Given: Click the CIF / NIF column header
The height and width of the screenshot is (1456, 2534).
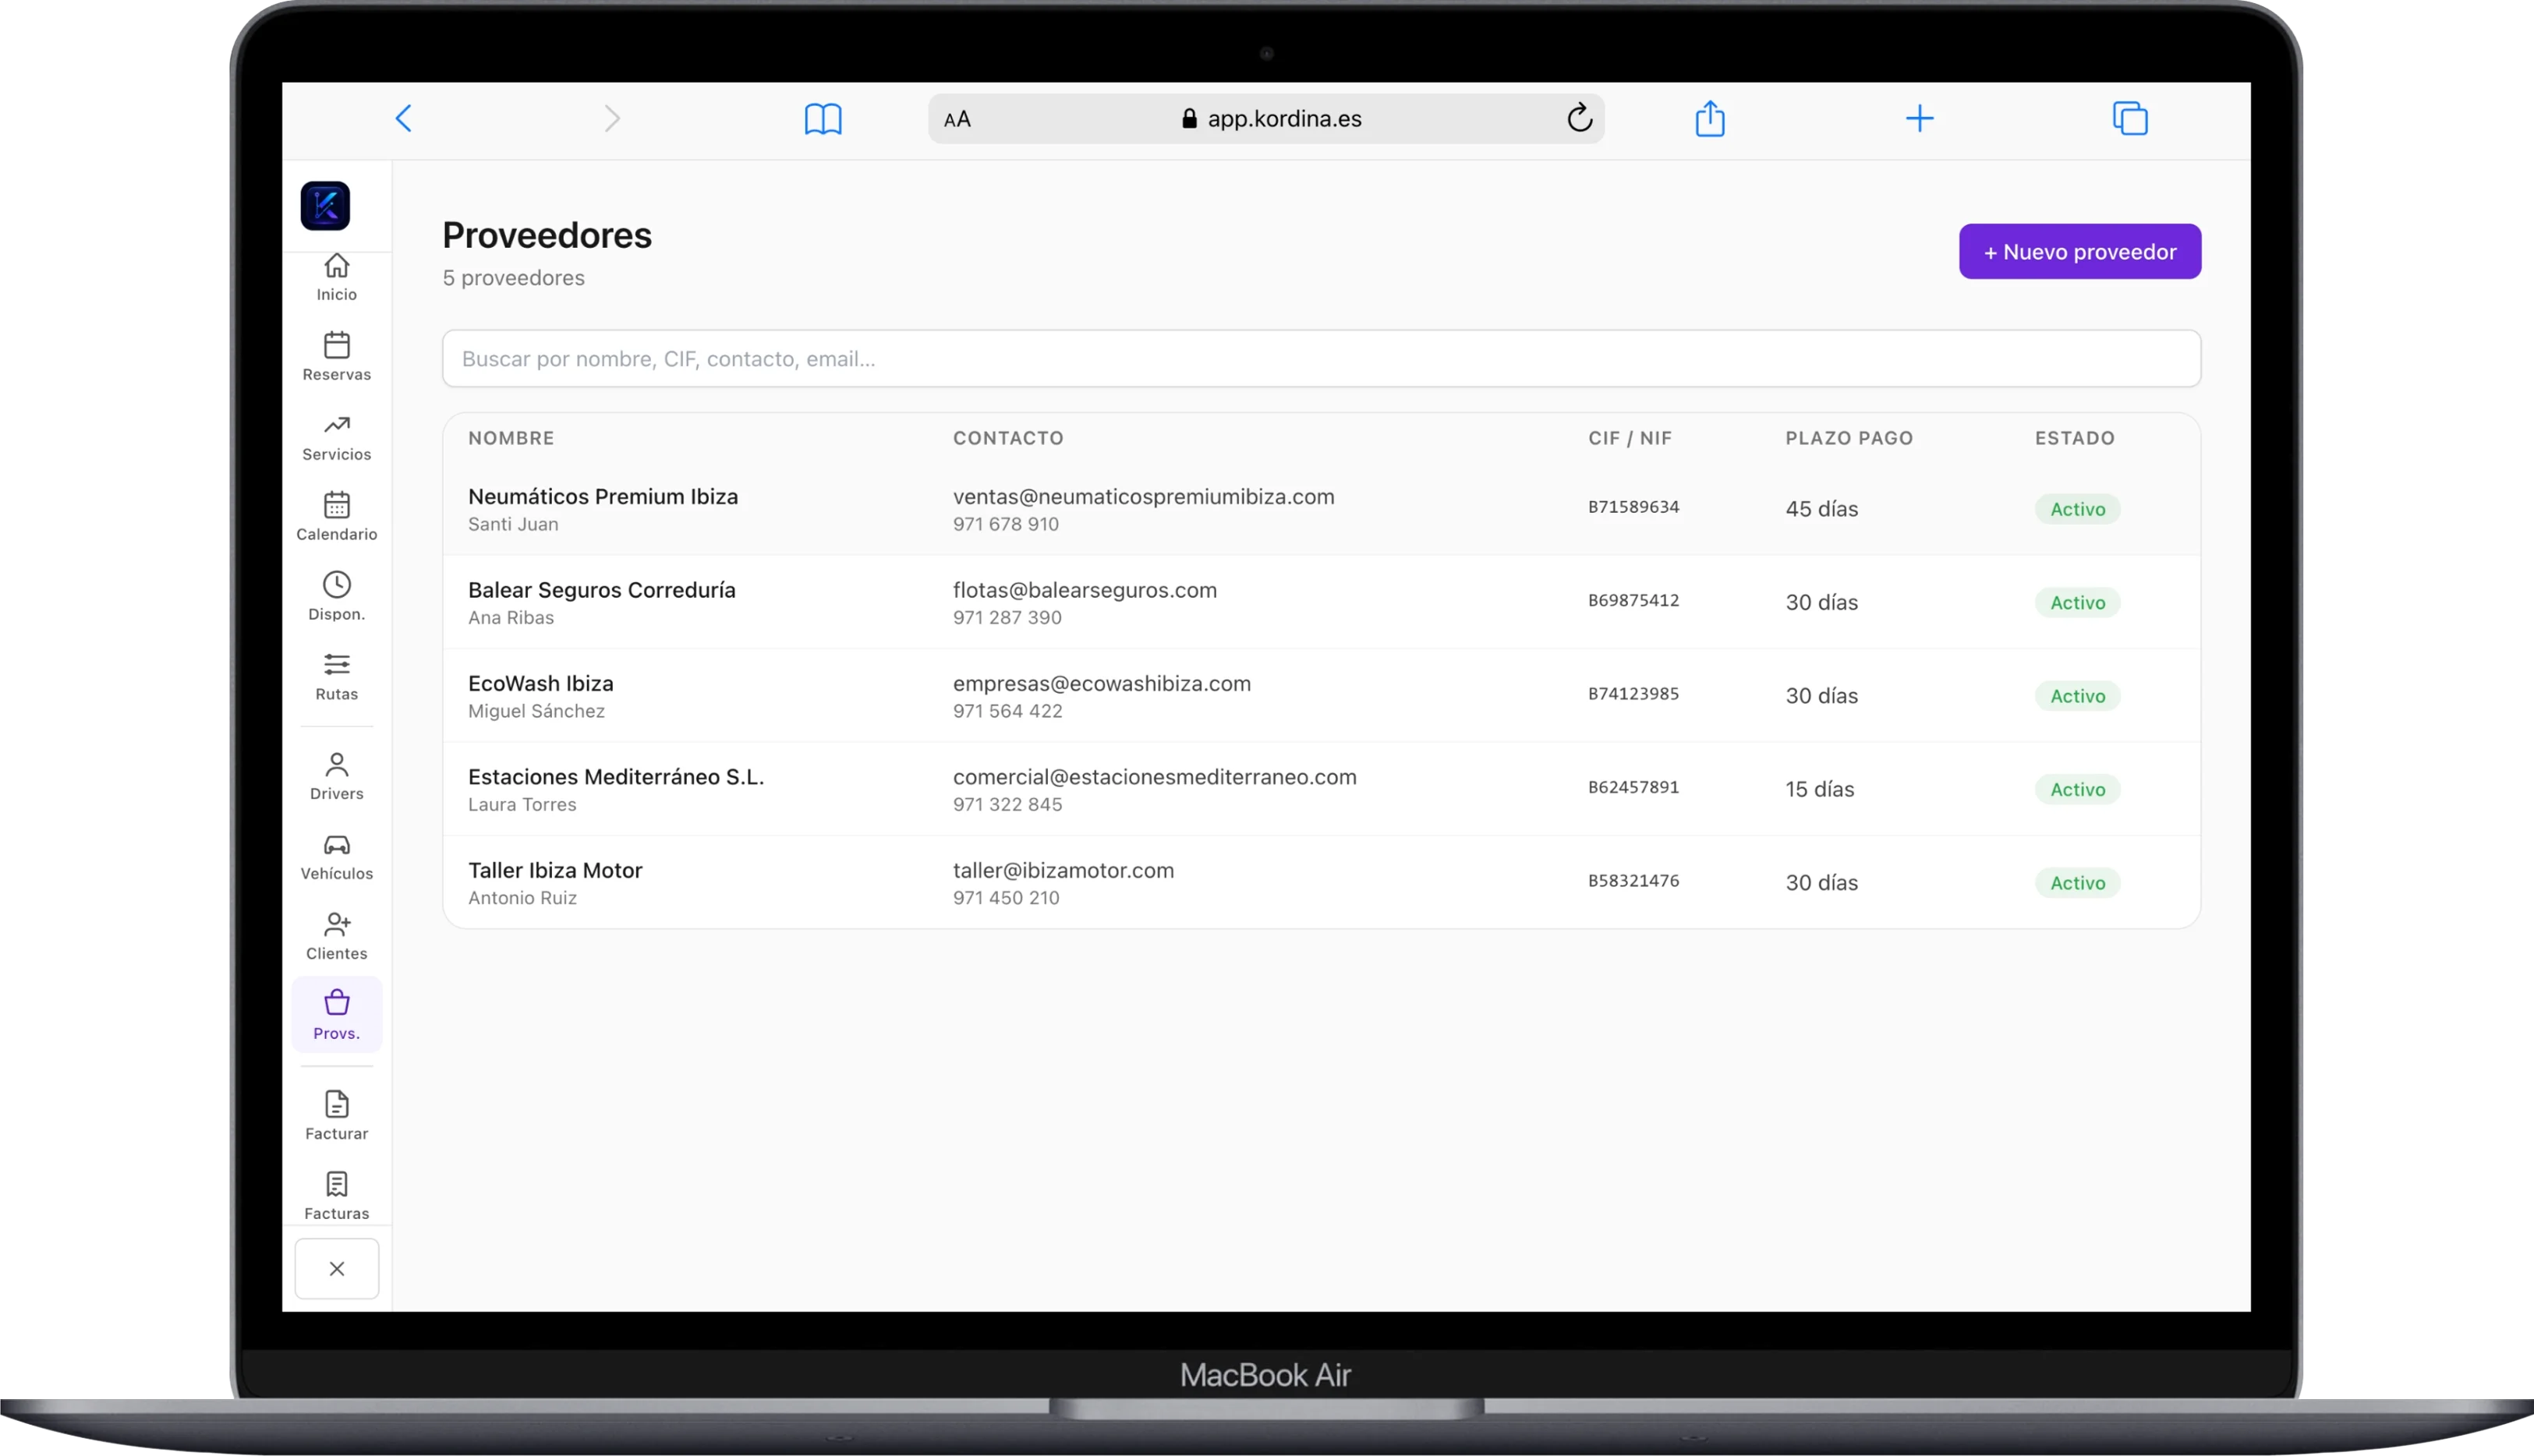Looking at the screenshot, I should 1630,438.
